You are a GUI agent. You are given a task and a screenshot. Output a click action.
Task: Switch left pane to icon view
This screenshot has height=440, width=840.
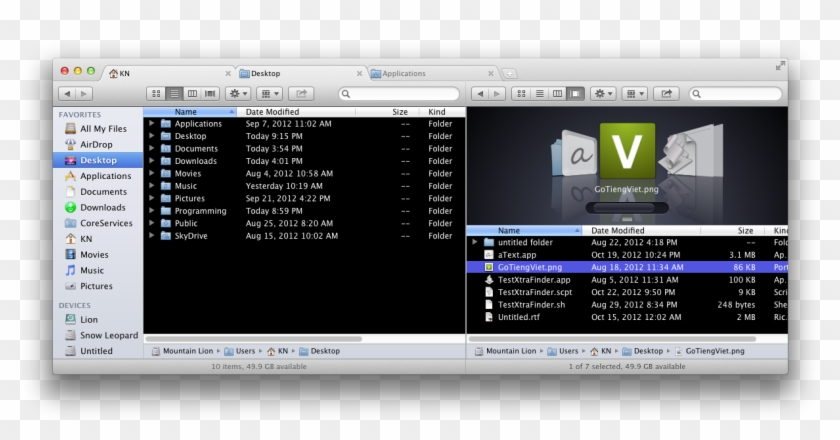[x=157, y=93]
